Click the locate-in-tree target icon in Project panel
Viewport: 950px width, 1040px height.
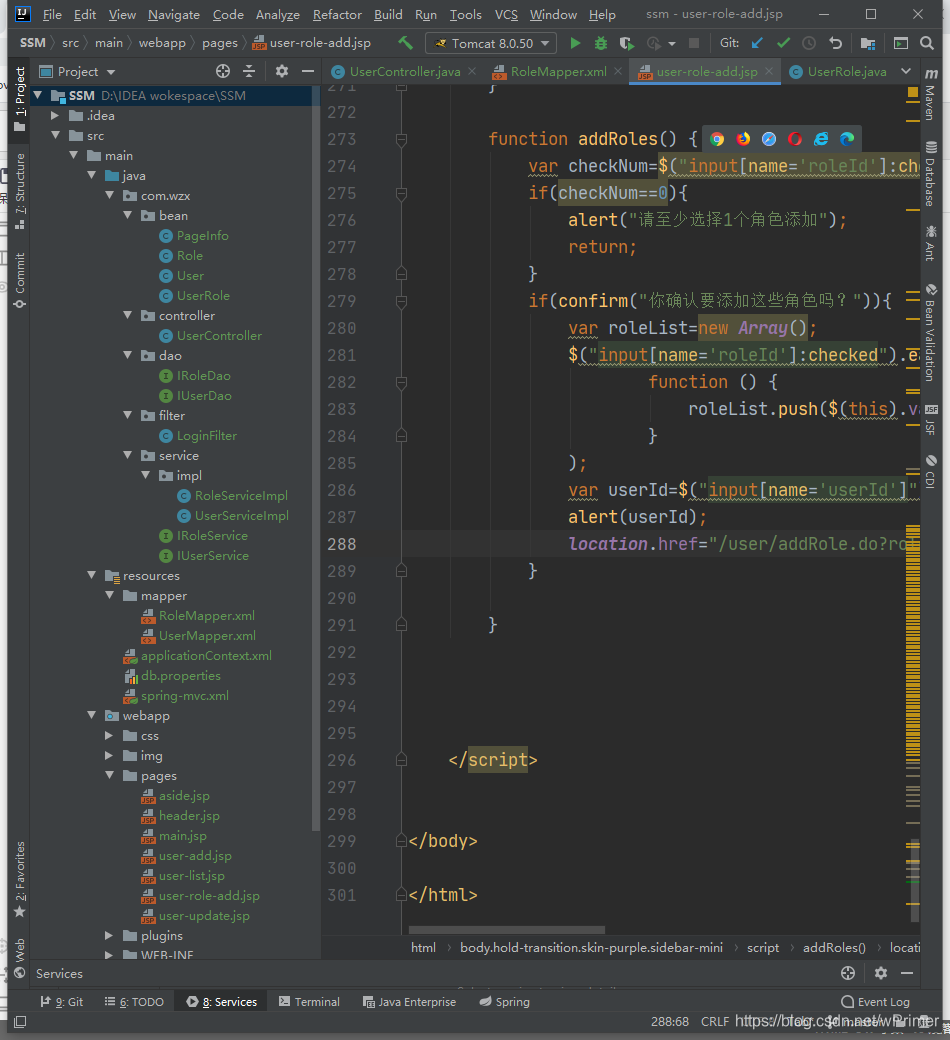[223, 71]
